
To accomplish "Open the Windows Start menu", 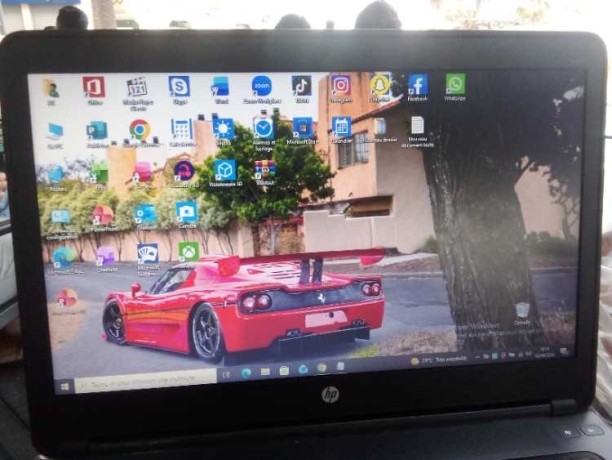I will [65, 386].
